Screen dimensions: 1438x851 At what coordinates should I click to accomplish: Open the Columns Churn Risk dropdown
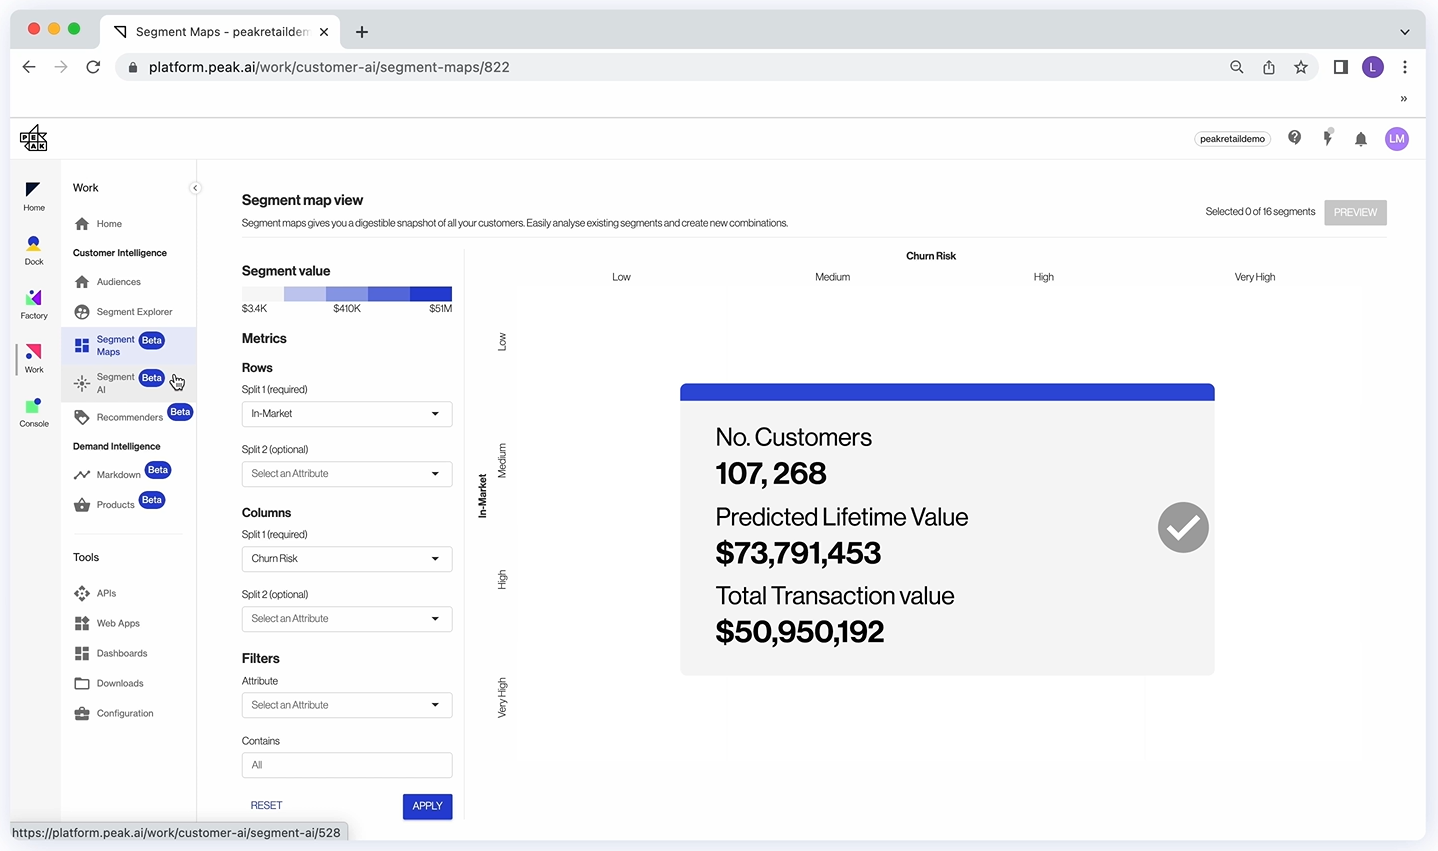click(x=346, y=558)
